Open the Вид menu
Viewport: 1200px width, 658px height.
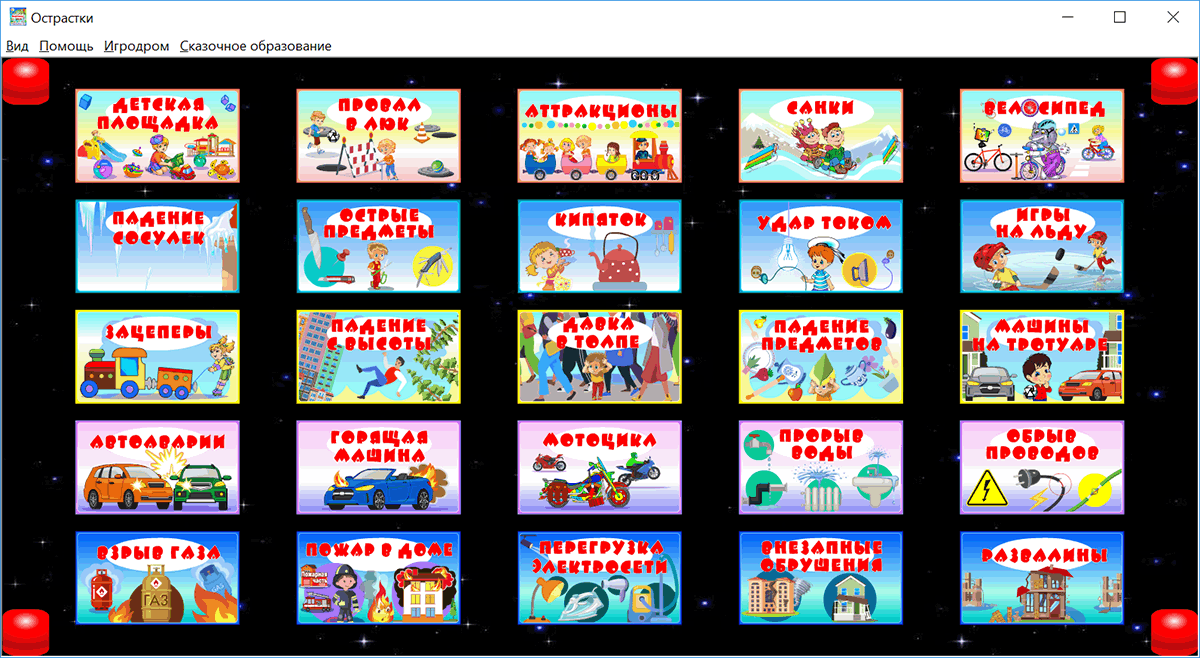pyautogui.click(x=17, y=46)
